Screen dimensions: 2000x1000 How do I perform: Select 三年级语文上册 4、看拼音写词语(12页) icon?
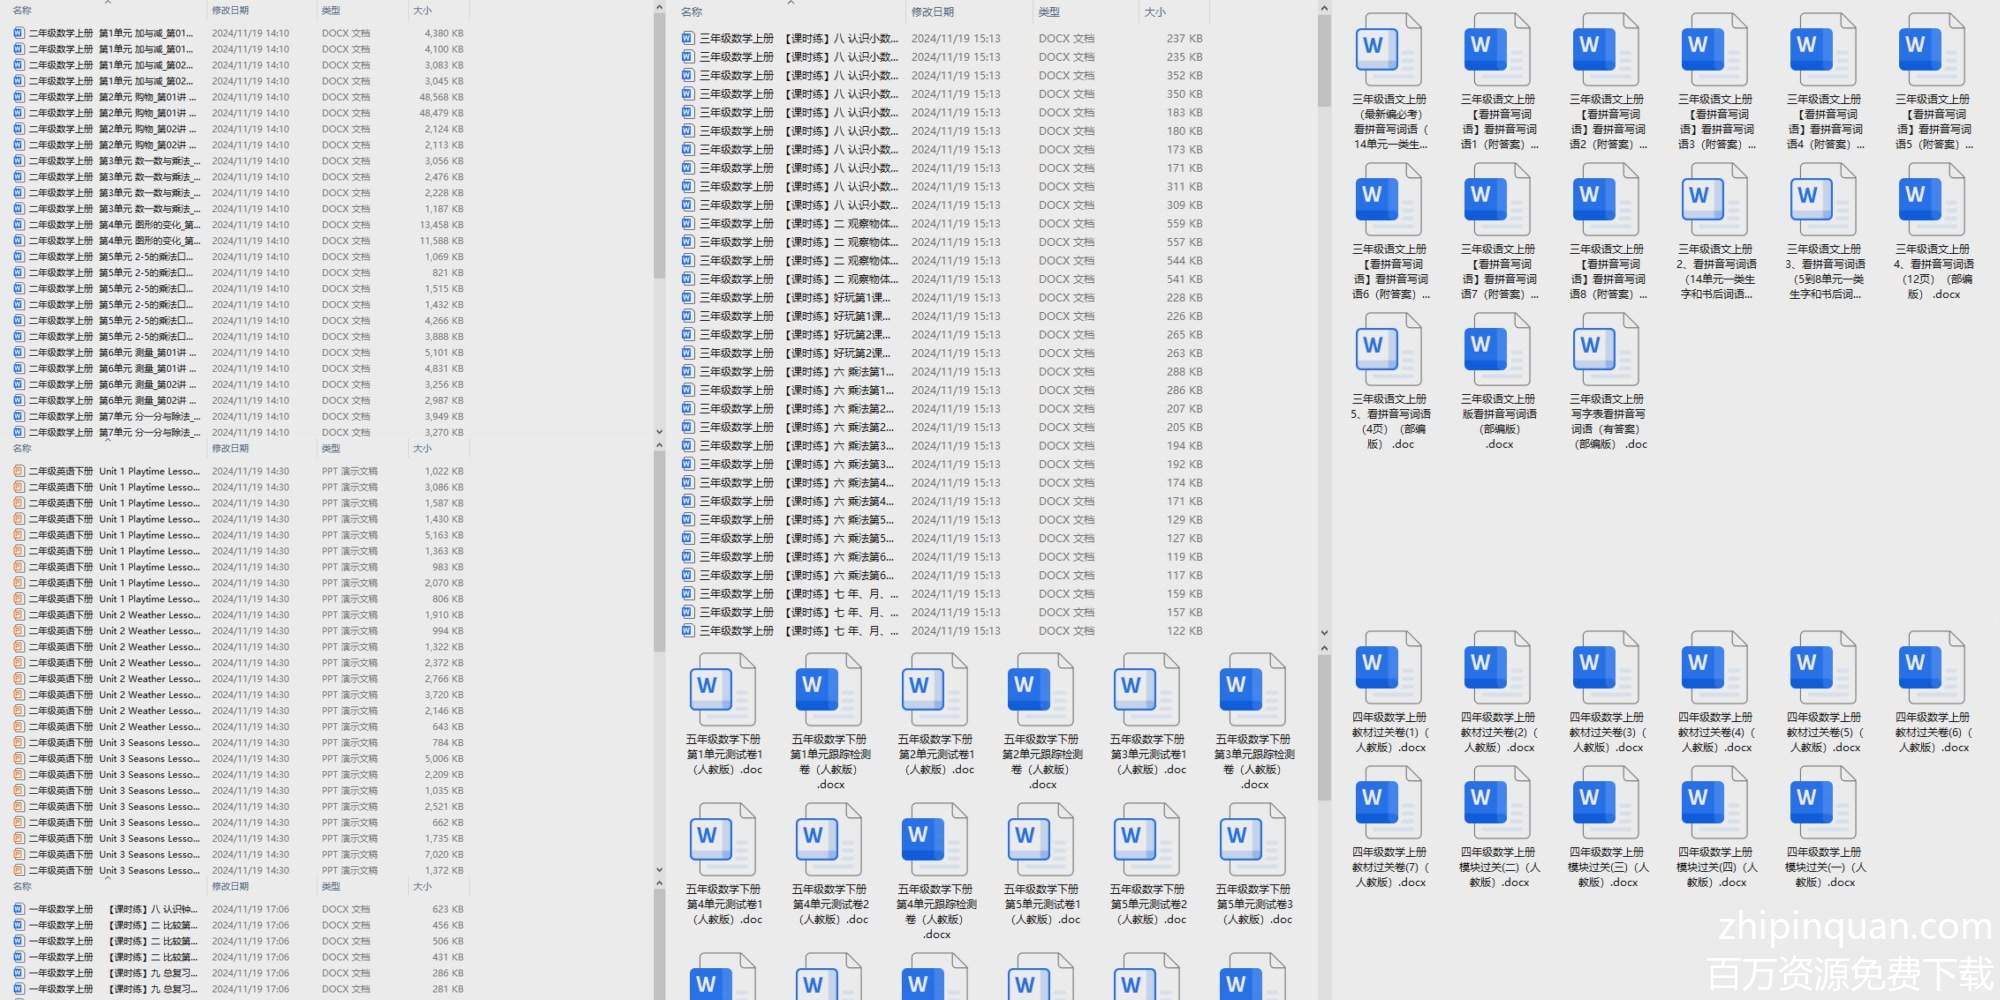tap(1932, 199)
